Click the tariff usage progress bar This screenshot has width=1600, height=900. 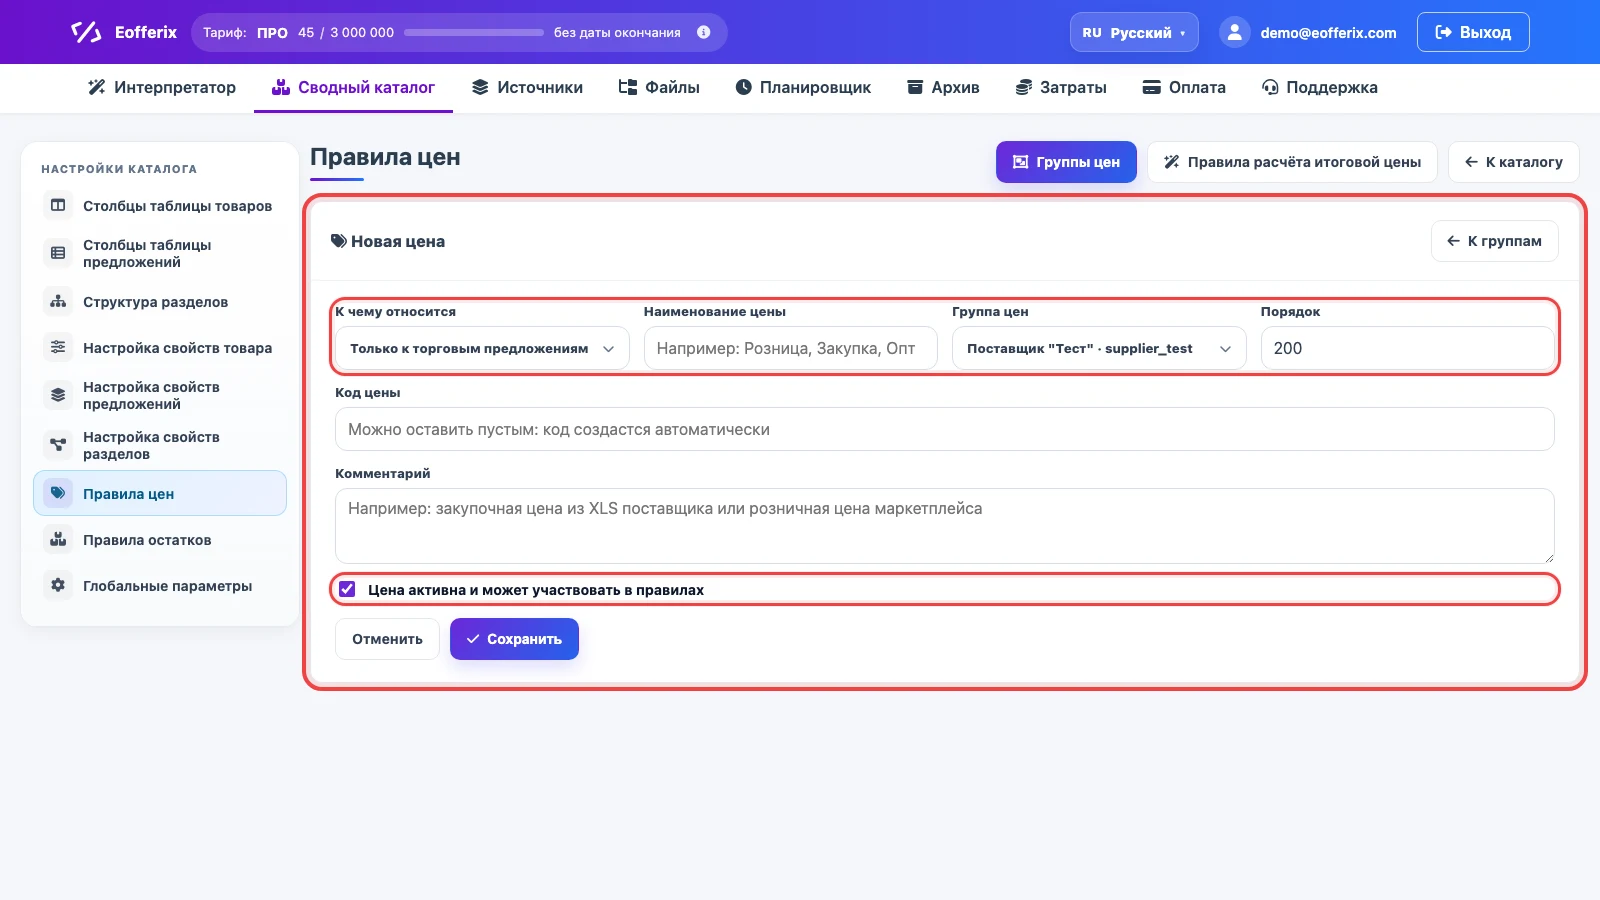click(x=474, y=32)
